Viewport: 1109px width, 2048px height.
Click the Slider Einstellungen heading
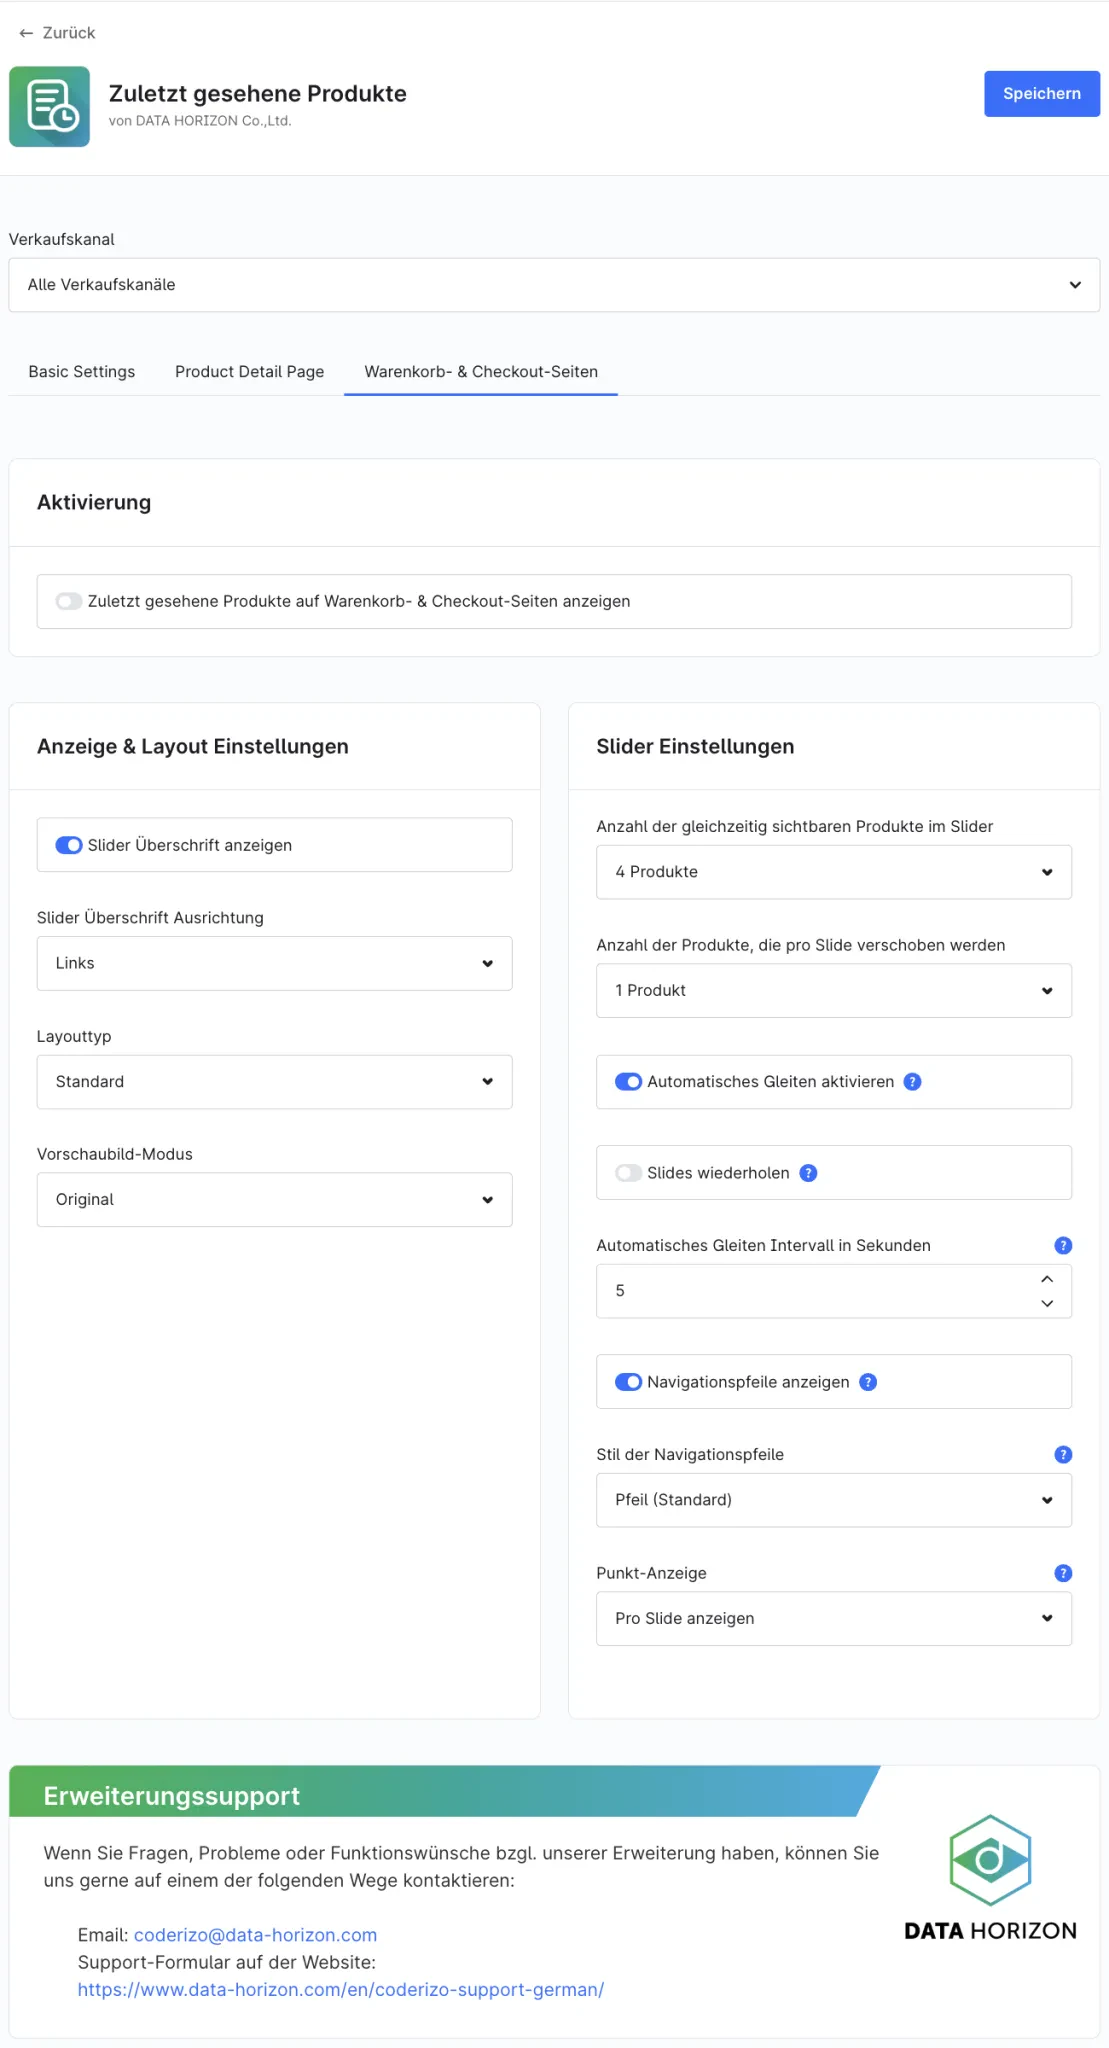[695, 747]
